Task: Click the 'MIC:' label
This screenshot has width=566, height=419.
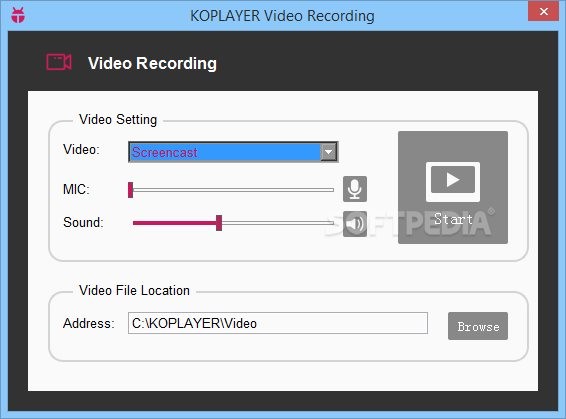Action: click(x=76, y=189)
